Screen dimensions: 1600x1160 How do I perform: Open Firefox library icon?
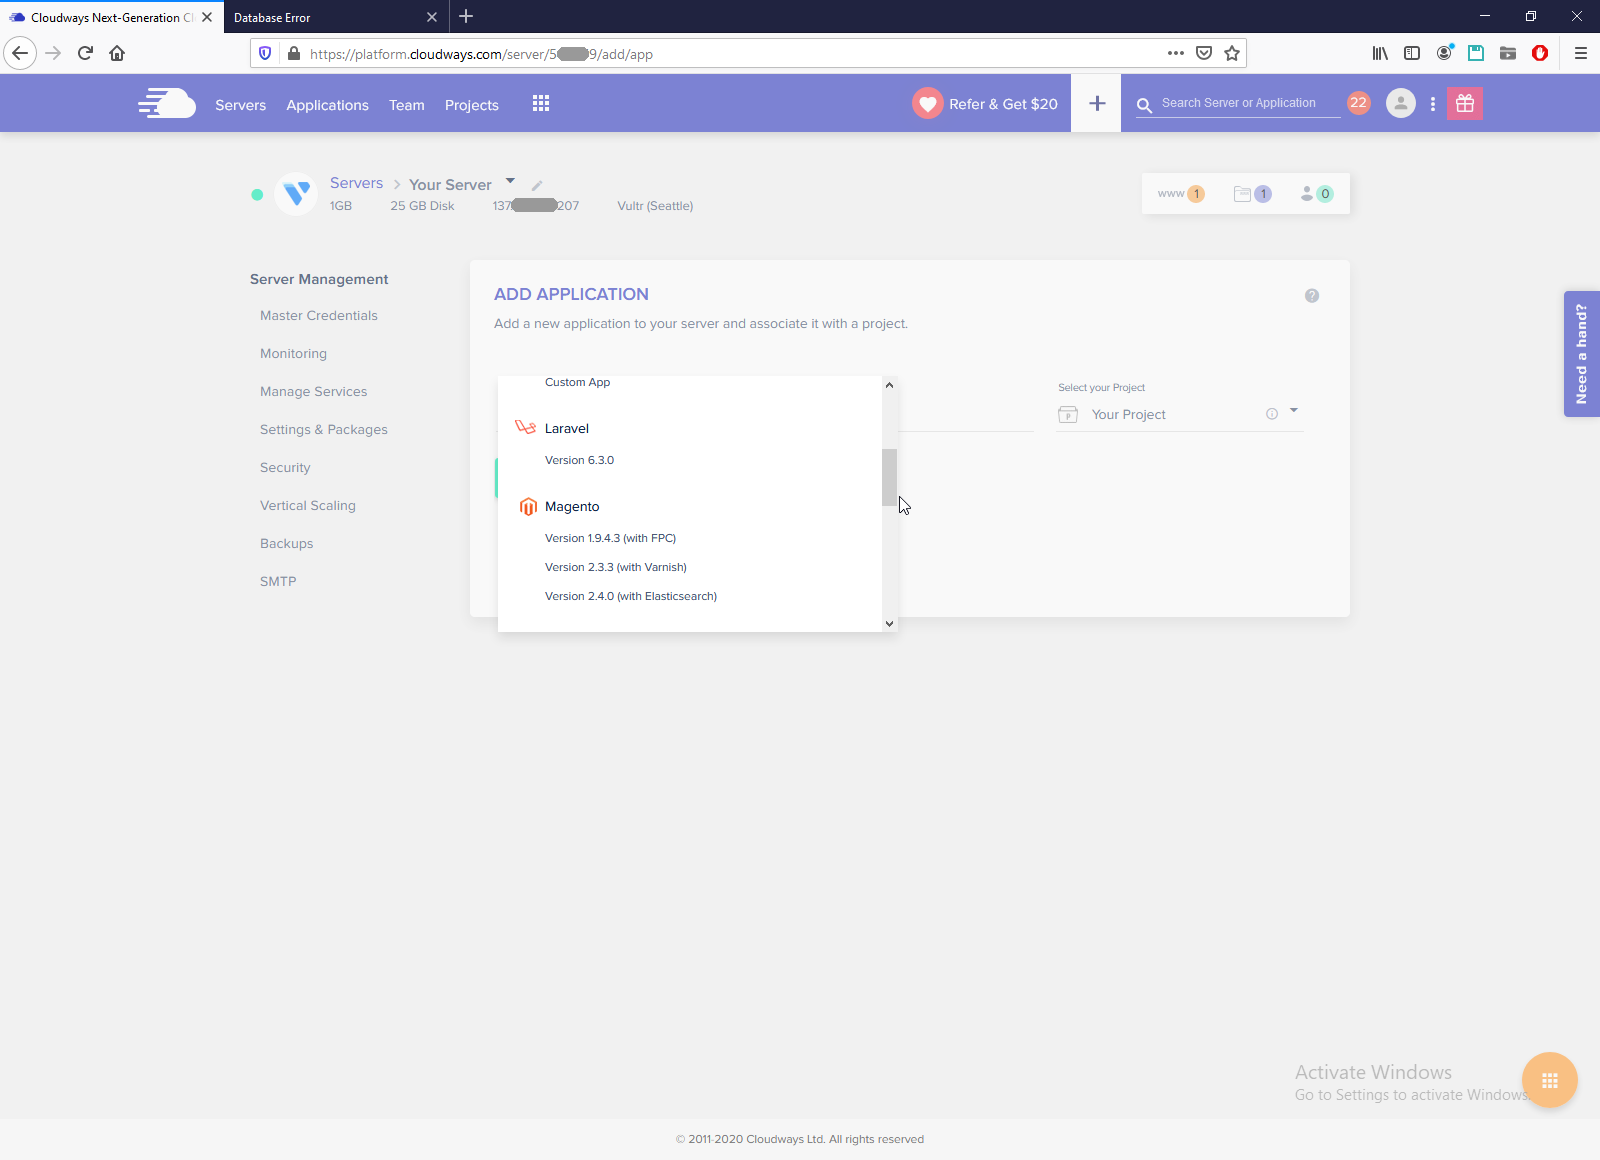coord(1380,54)
